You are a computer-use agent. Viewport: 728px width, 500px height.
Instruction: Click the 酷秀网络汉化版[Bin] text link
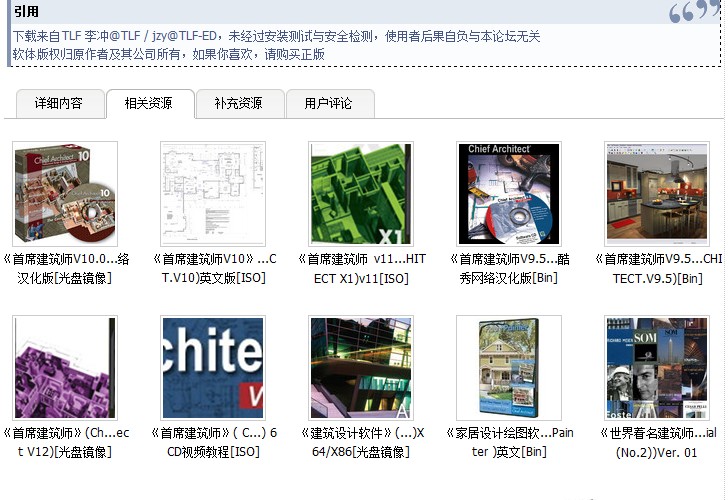click(x=509, y=268)
